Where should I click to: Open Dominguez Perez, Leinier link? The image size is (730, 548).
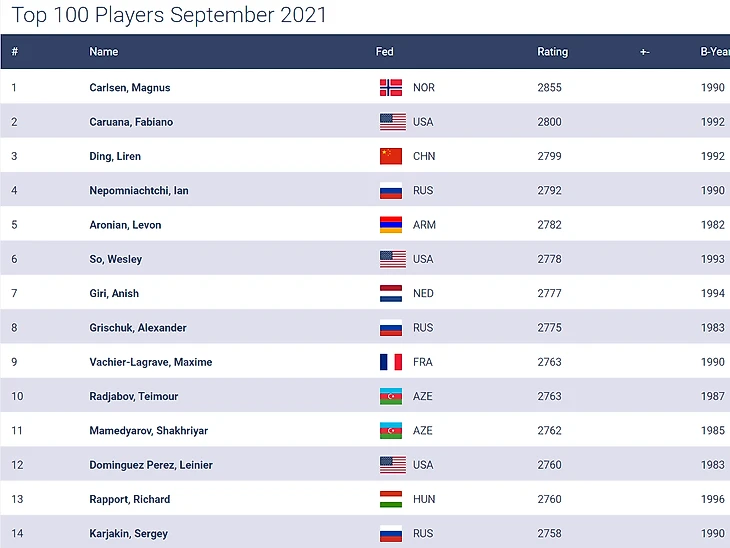151,466
